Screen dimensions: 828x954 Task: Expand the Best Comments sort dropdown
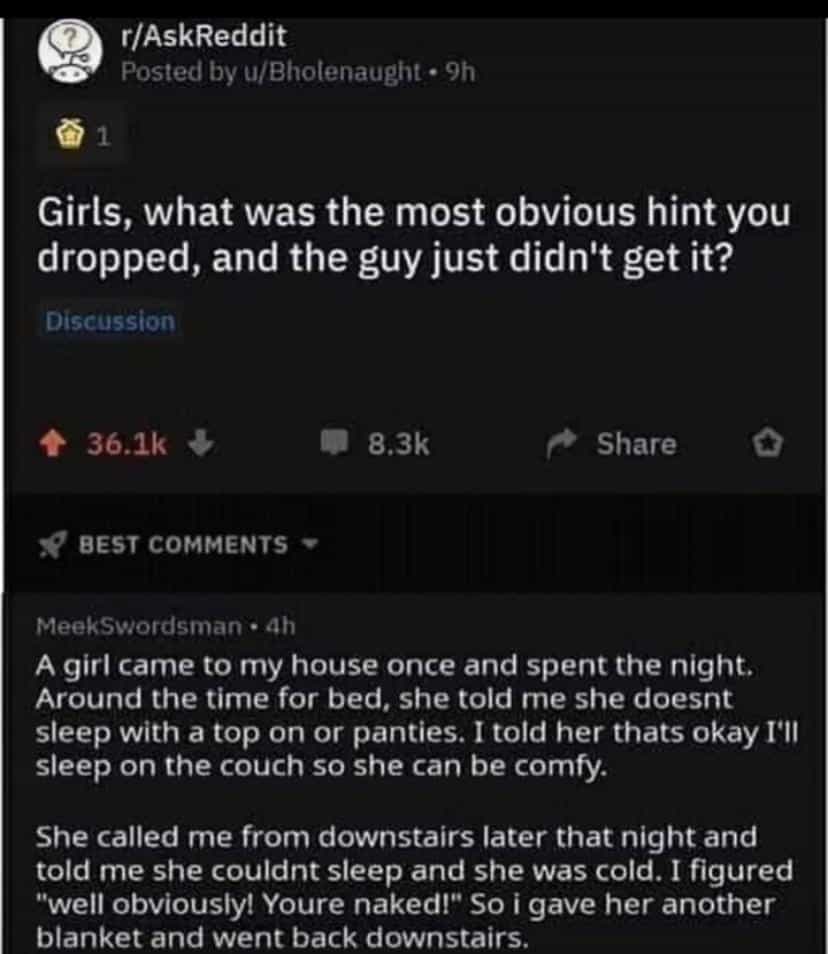click(310, 545)
